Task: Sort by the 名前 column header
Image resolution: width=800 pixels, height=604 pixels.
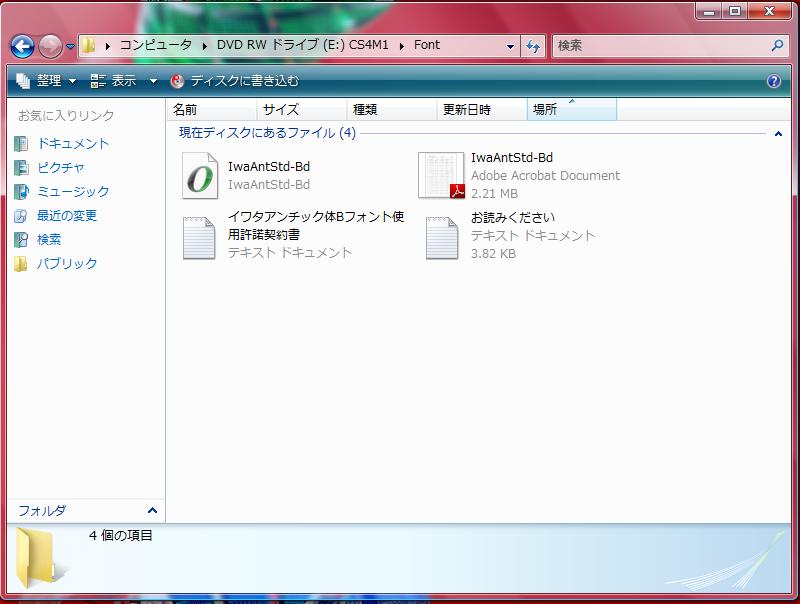Action: 212,109
